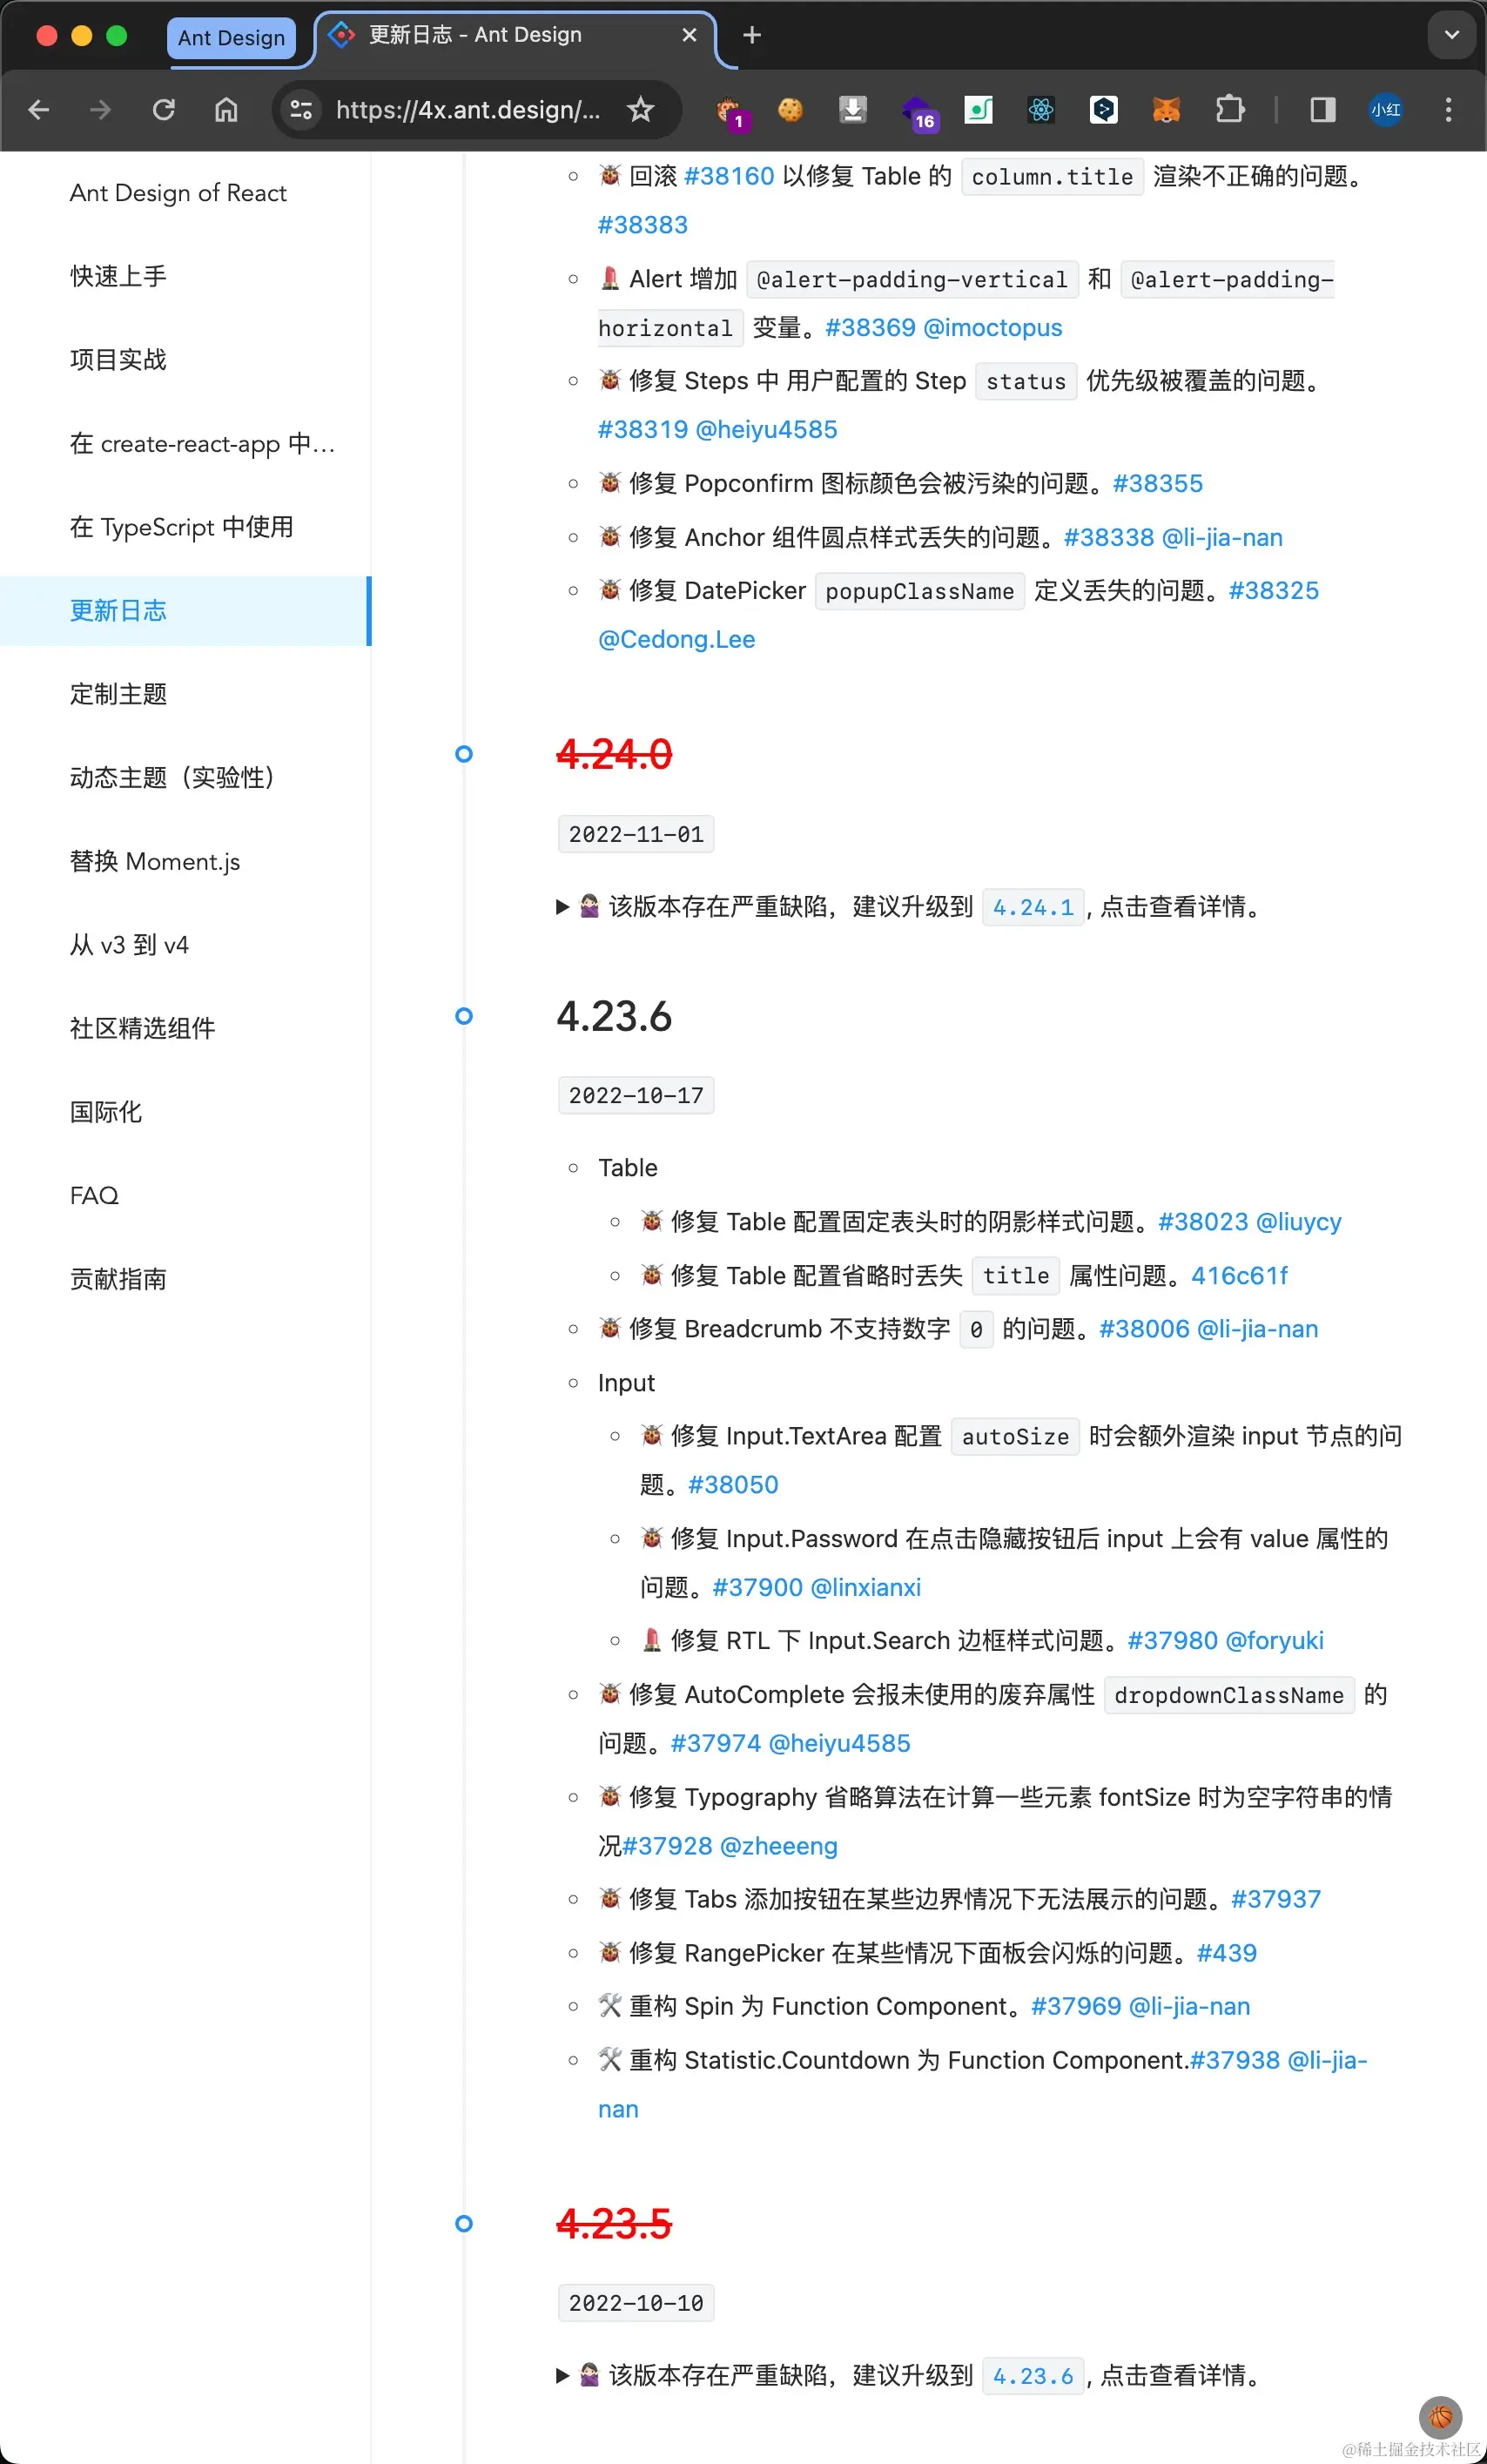Open 替换 Moment.js sidebar item

(x=185, y=862)
